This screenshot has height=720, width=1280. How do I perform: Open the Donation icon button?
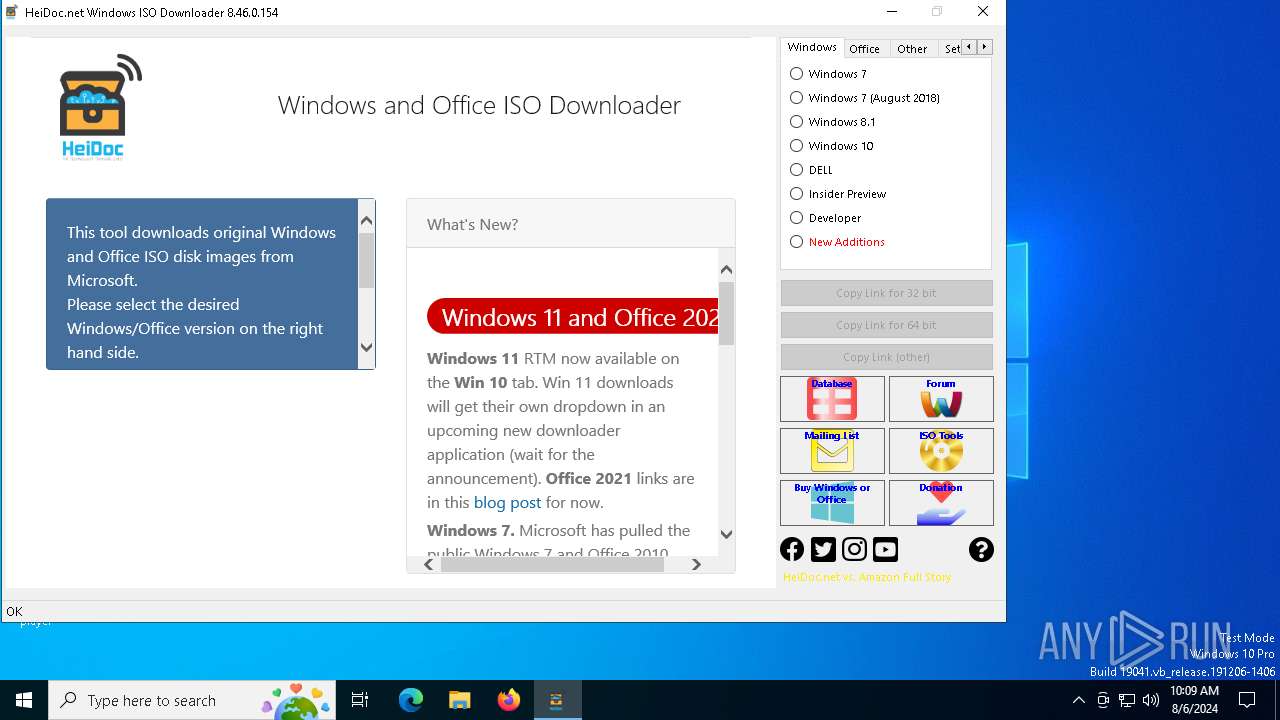tap(941, 503)
